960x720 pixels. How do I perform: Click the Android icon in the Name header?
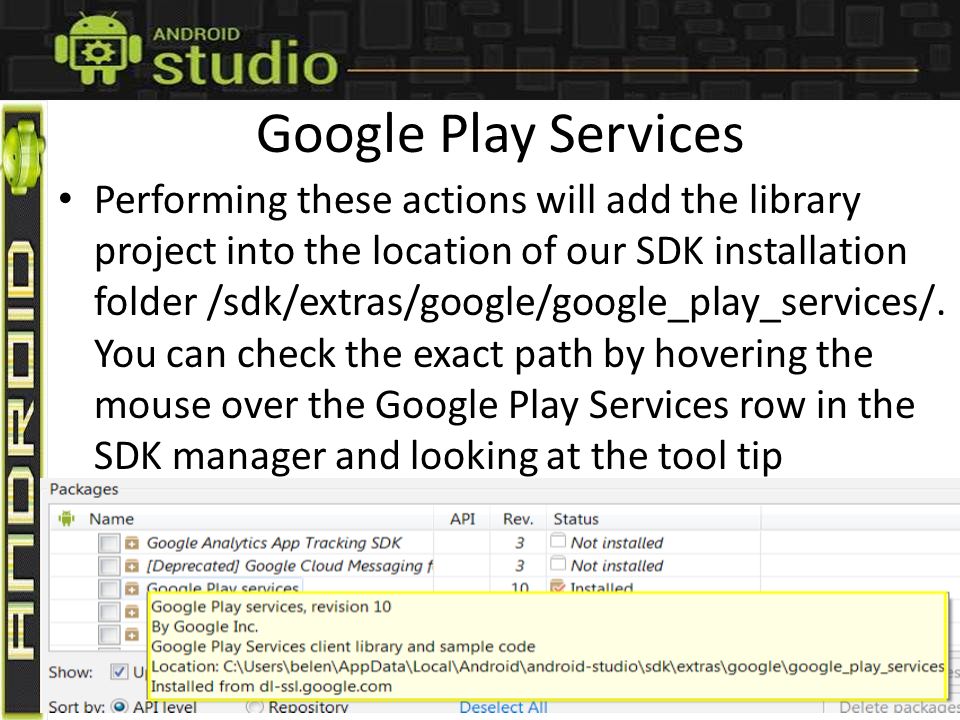tap(66, 519)
